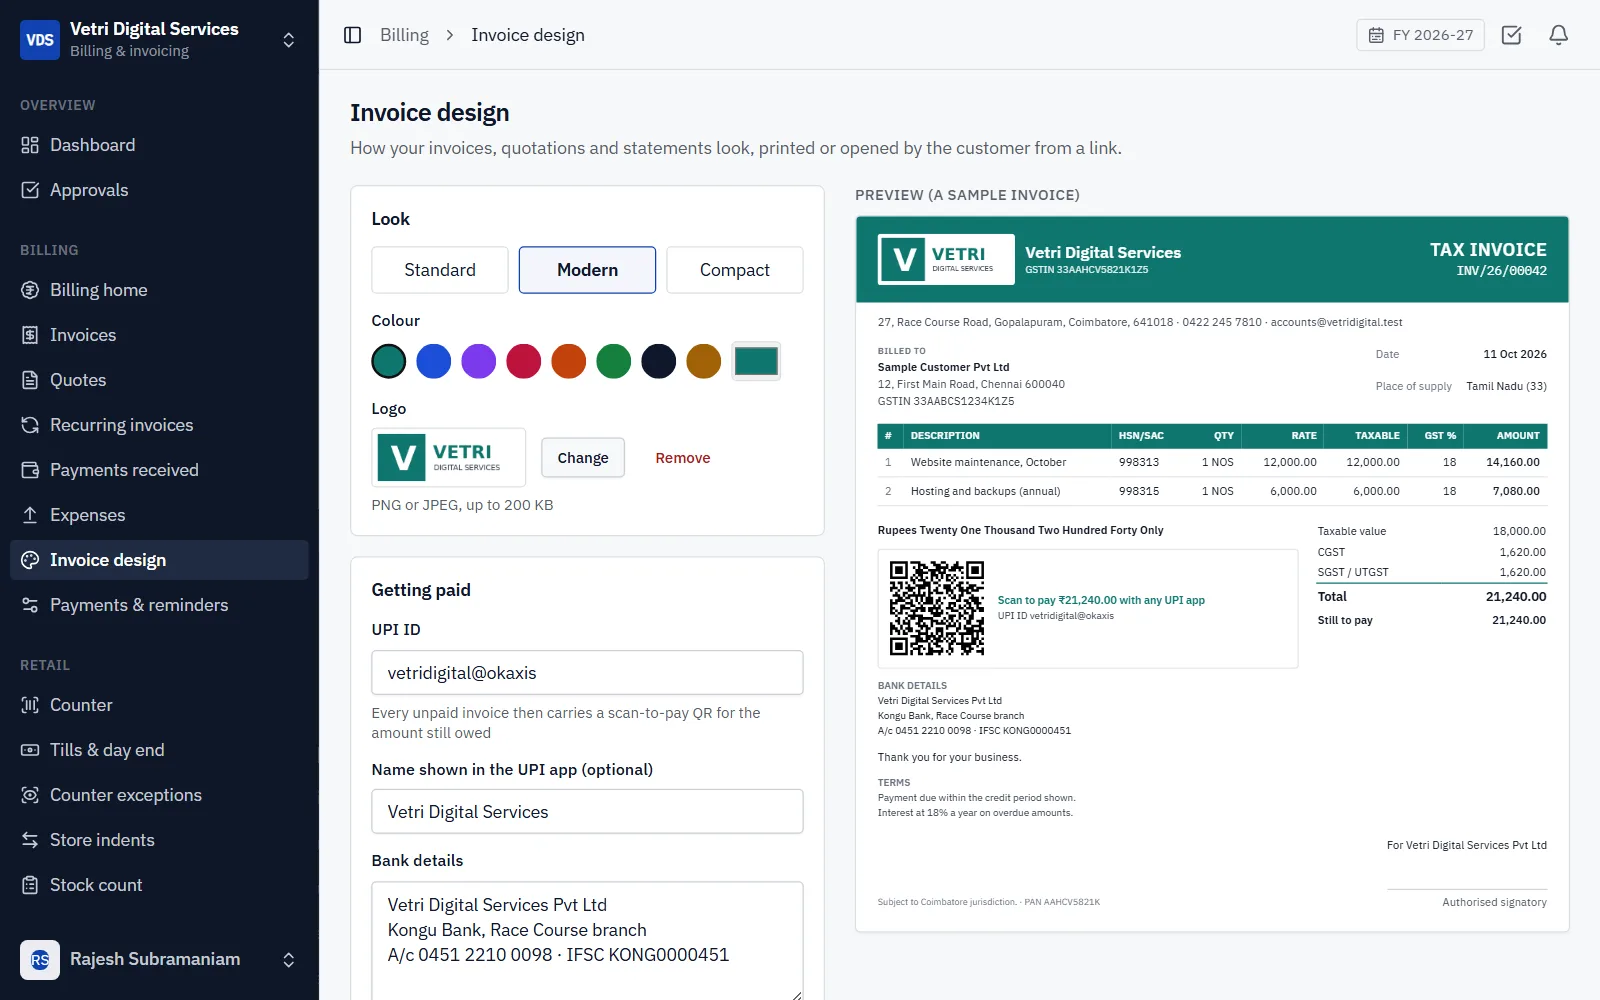Open the Rajesh Subramaniam user menu

pos(159,960)
